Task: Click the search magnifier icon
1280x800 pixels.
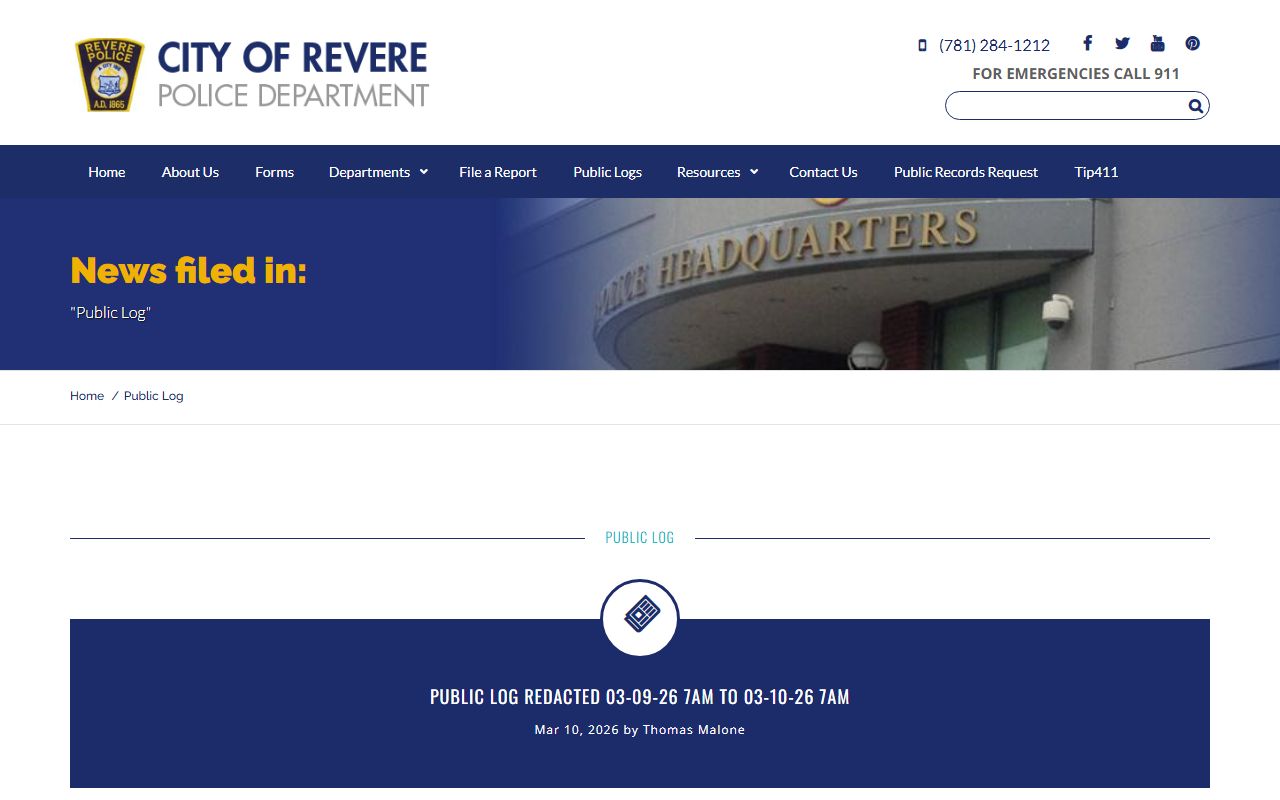Action: tap(1195, 106)
